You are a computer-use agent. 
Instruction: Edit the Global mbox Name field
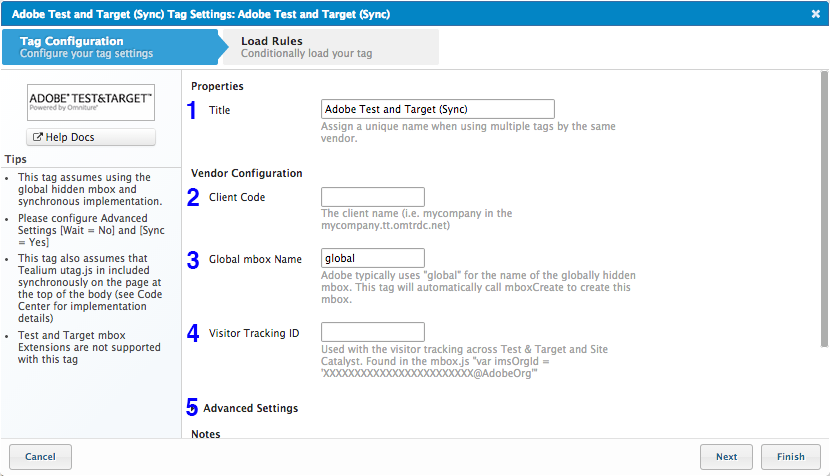click(x=373, y=259)
